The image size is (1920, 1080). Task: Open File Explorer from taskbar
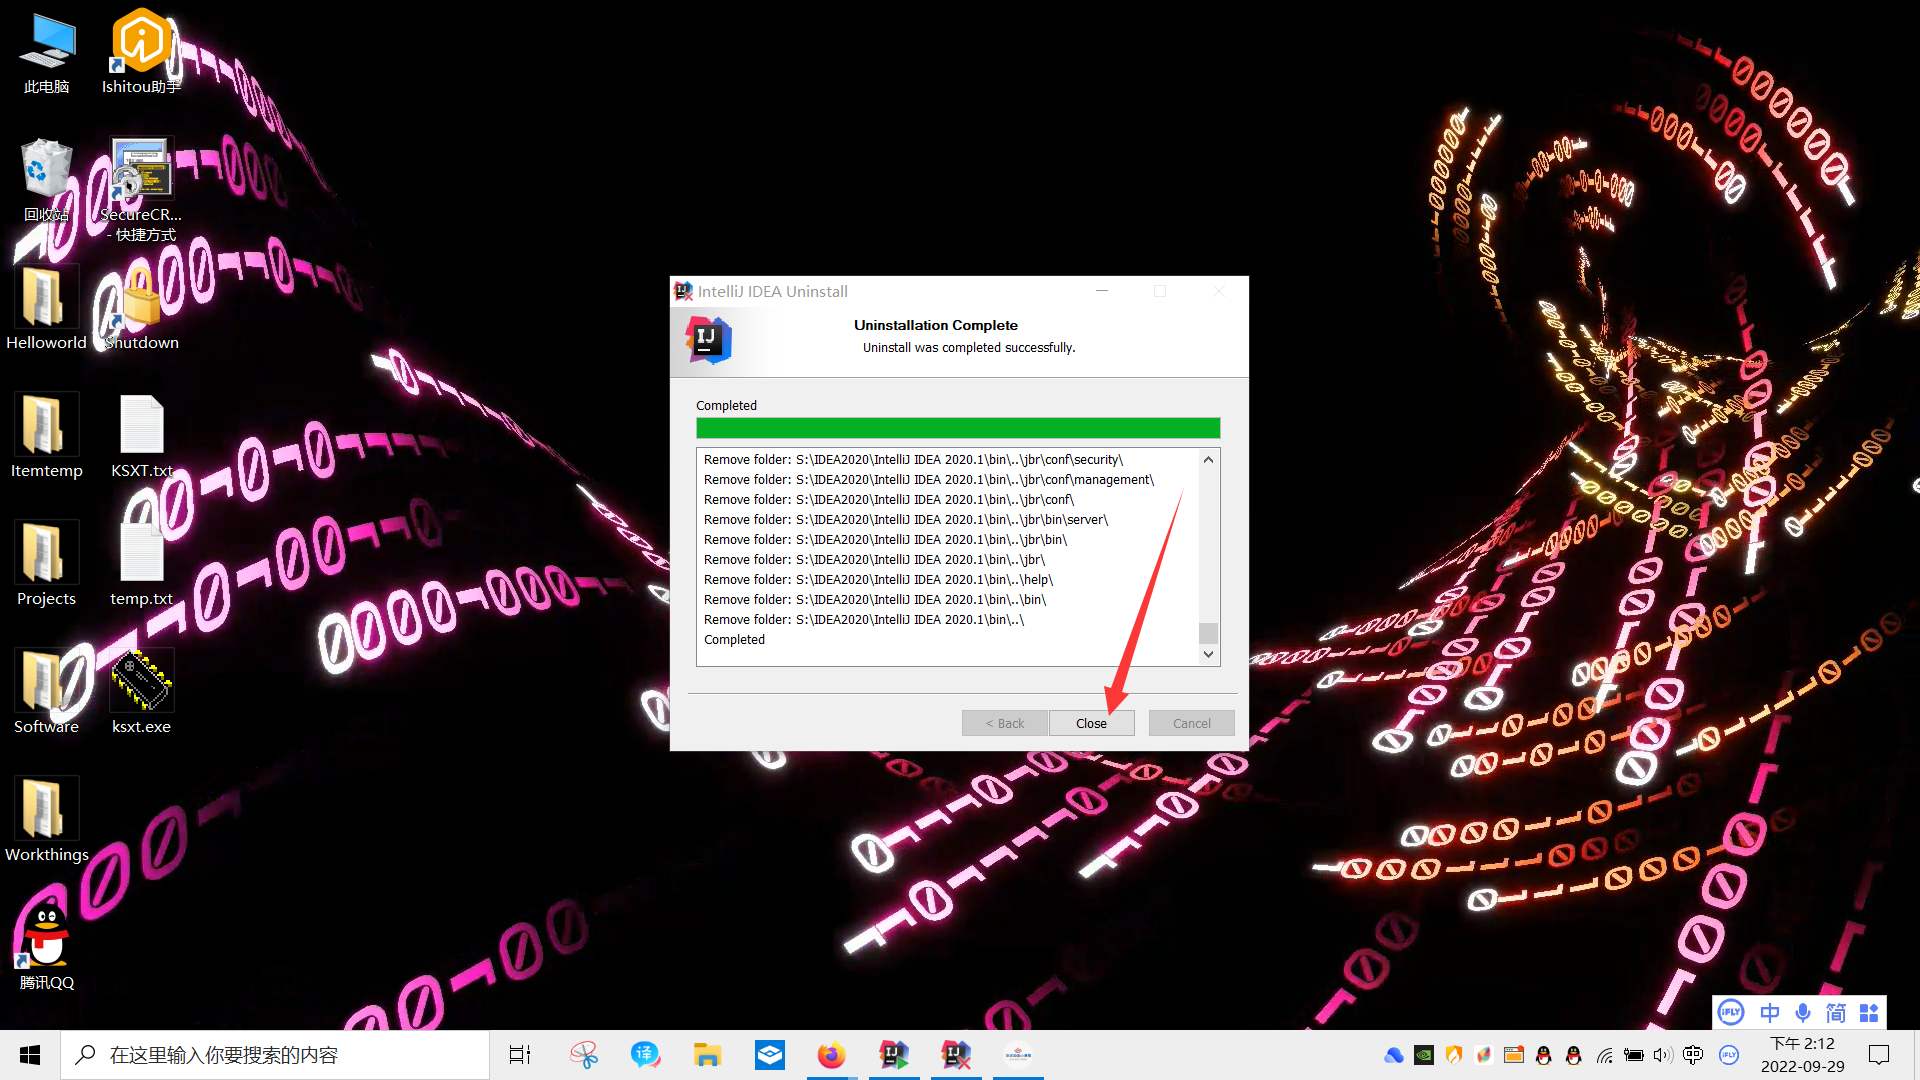coord(707,1055)
